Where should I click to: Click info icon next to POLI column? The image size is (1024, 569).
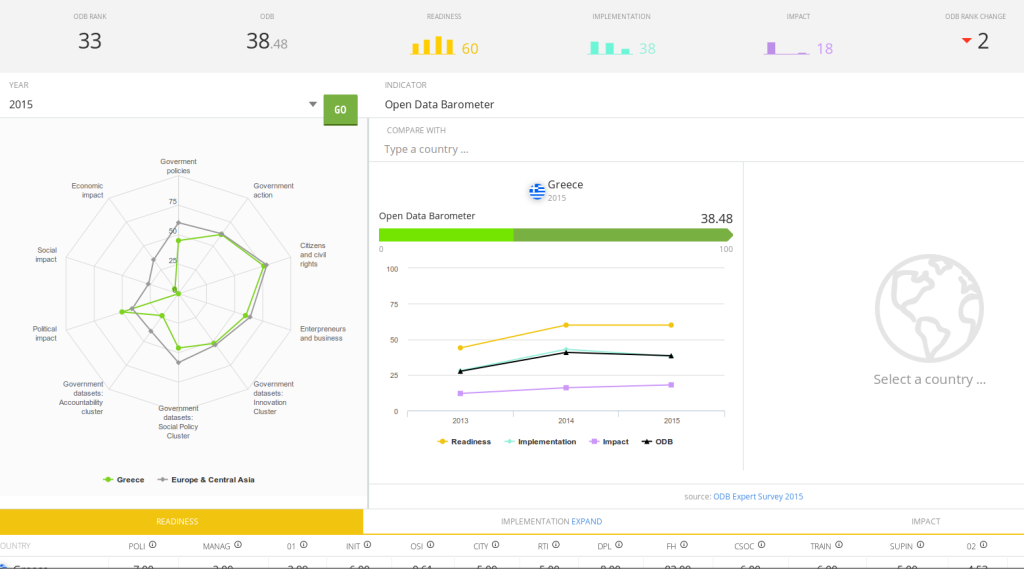pyautogui.click(x=152, y=545)
